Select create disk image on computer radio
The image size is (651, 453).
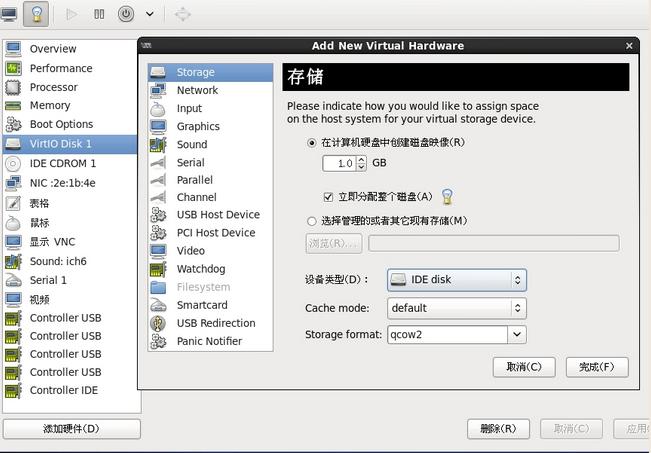[x=312, y=143]
